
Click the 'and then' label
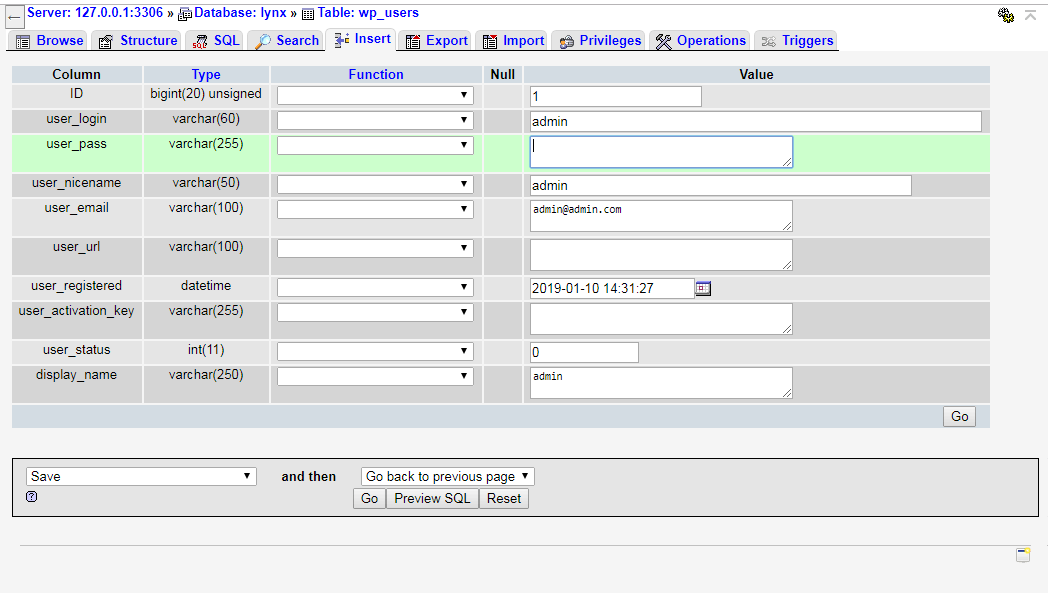tap(309, 477)
